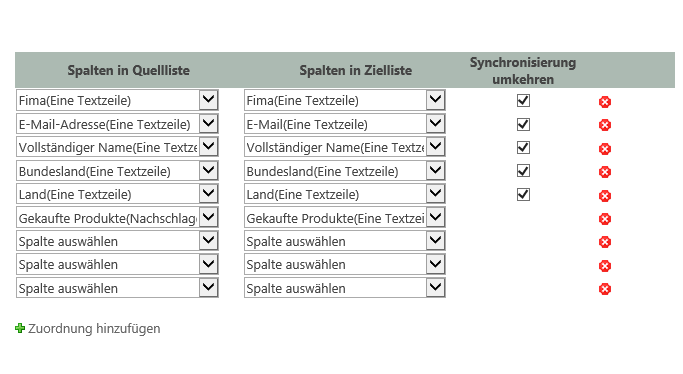Screen dimensions: 683x374
Task: Remove the E-Mail-Adresse mapping via red X
Action: [x=605, y=125]
